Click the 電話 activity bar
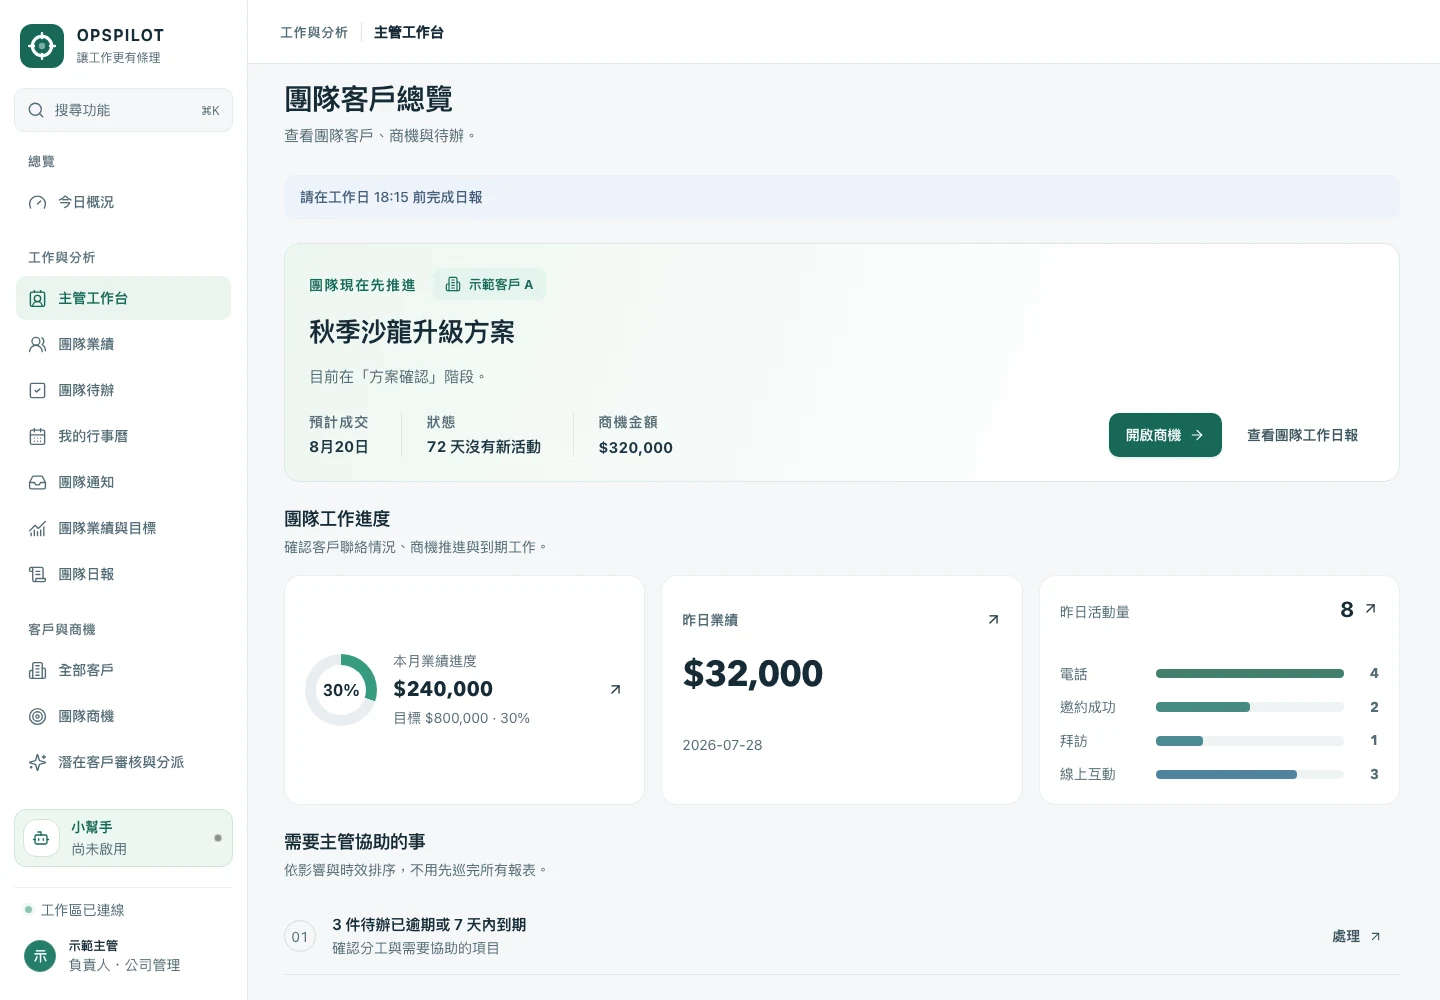Image resolution: width=1440 pixels, height=1000 pixels. coord(1250,674)
